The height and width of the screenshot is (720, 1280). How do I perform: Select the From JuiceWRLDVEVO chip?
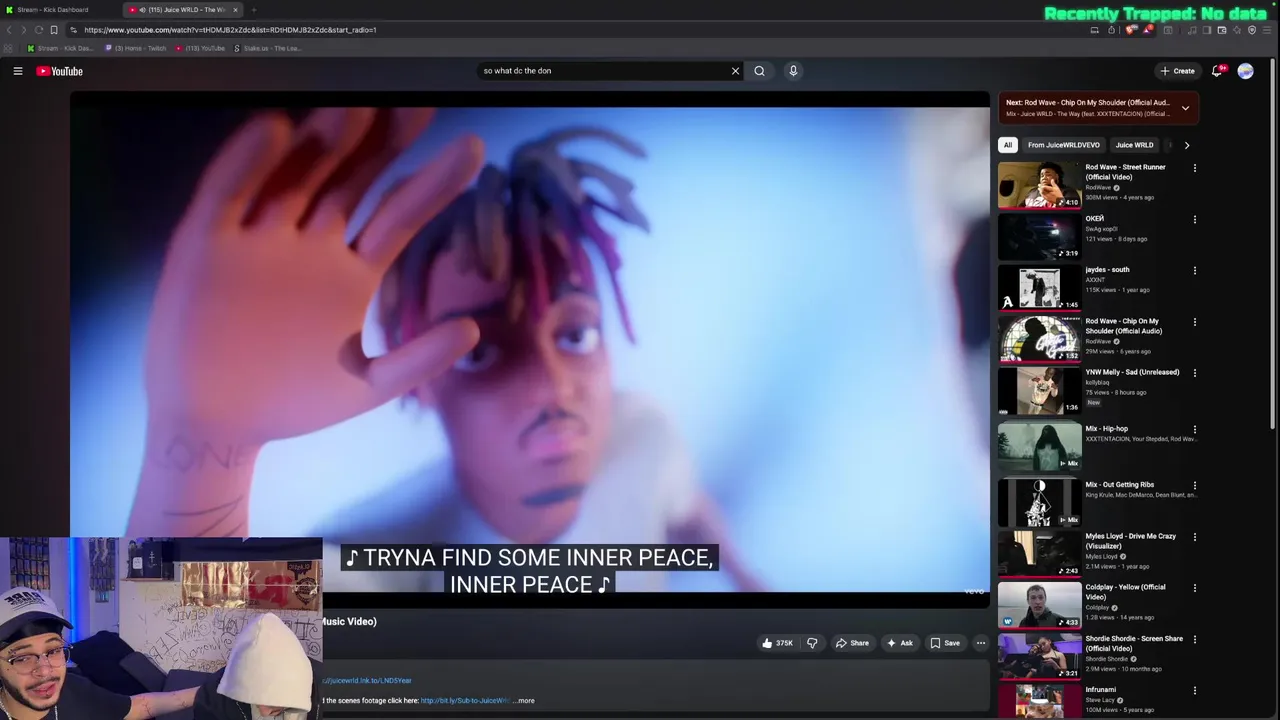pos(1063,145)
